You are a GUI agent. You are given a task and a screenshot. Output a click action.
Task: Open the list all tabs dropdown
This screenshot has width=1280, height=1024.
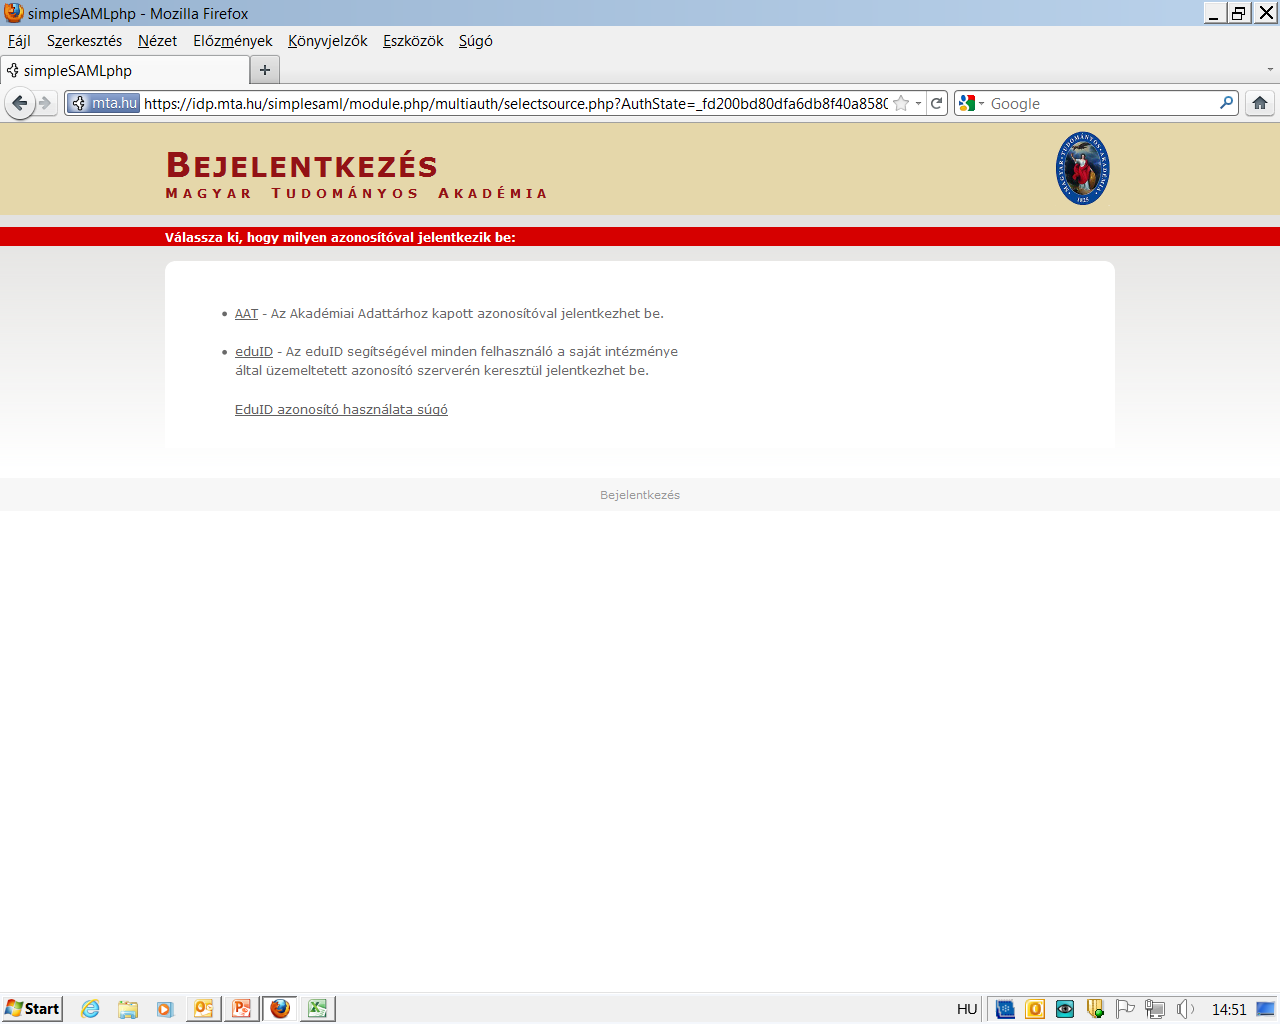pos(1270,70)
